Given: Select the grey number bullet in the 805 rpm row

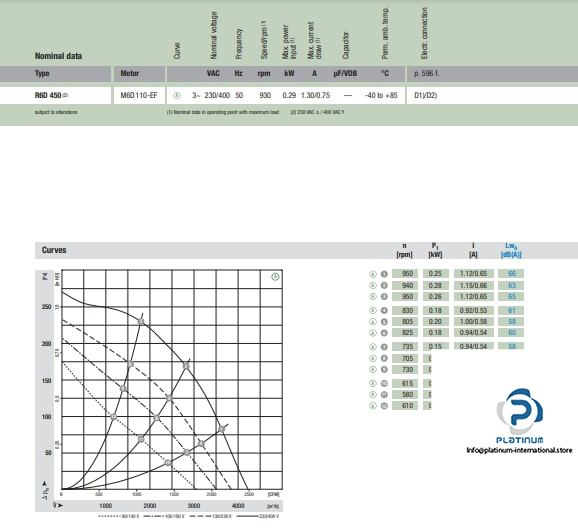Looking at the screenshot, I should pos(384,321).
